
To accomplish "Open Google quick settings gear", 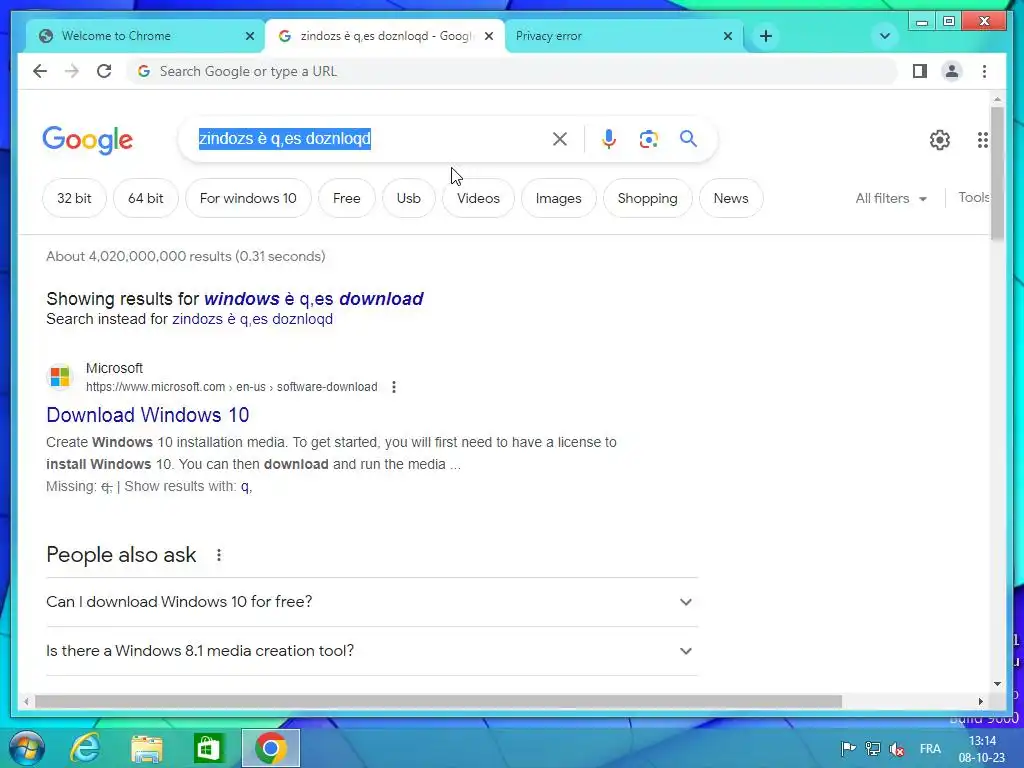I will 939,140.
